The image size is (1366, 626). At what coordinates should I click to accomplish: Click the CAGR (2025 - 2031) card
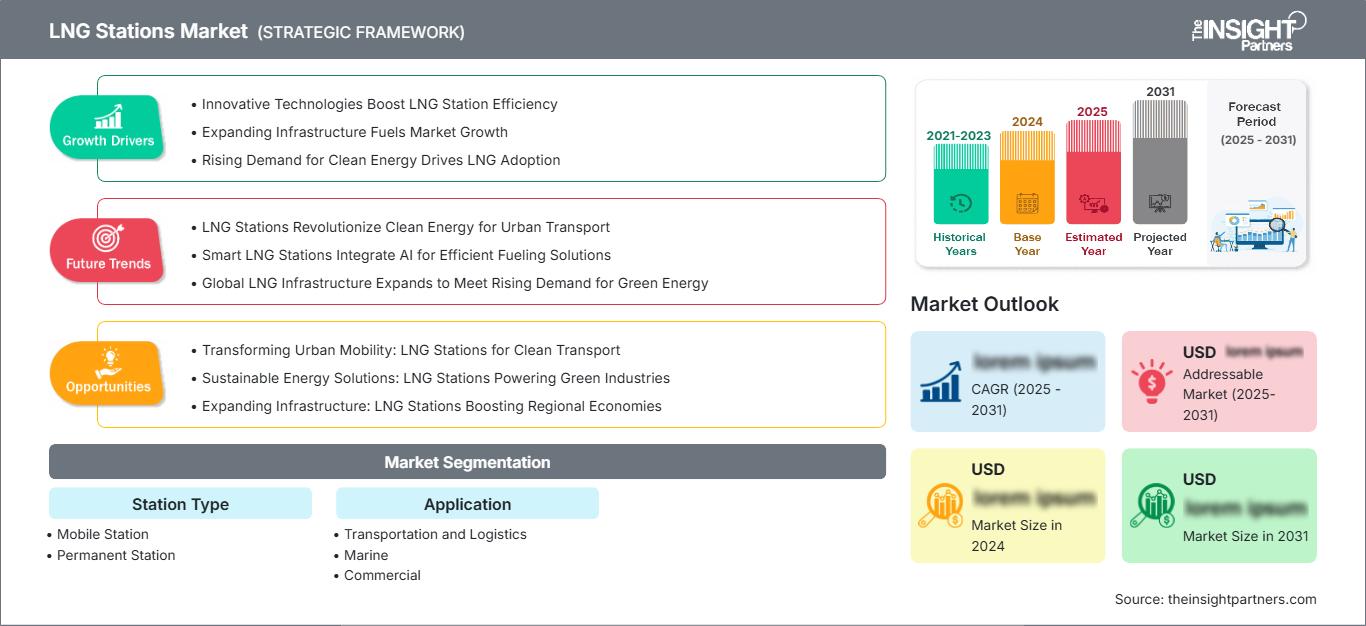point(1008,381)
